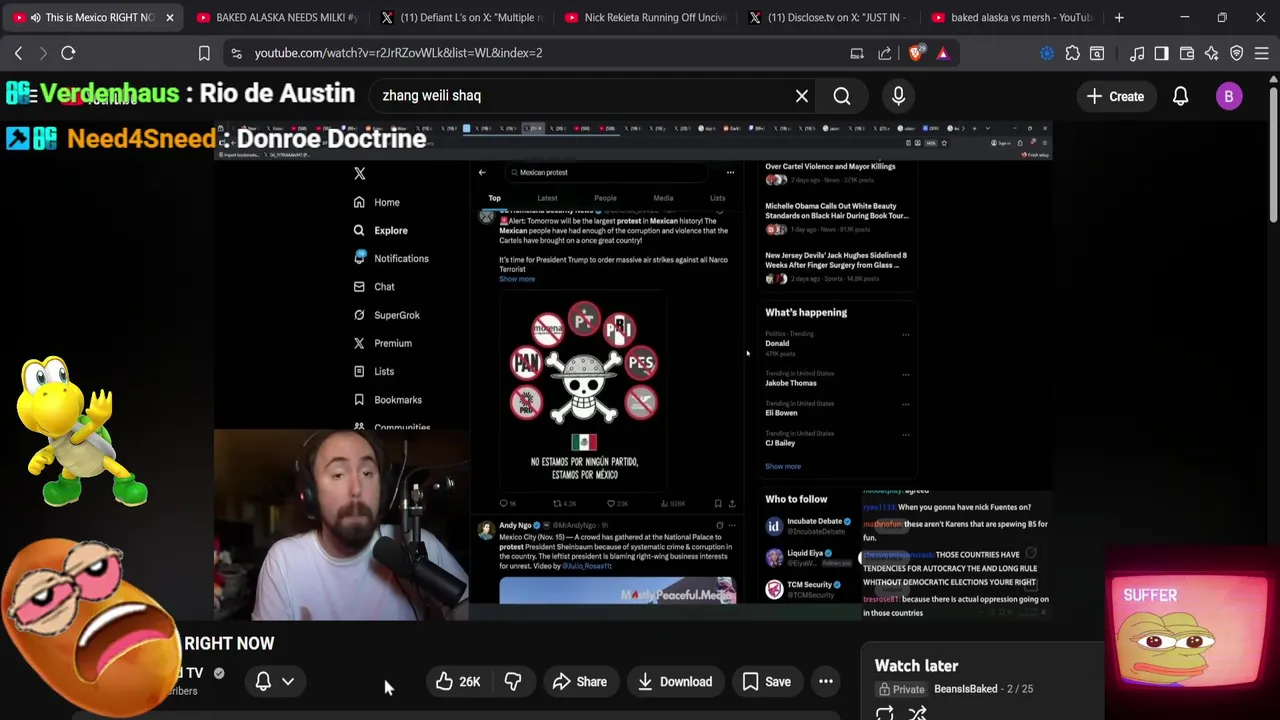Open a new browser tab
The height and width of the screenshot is (720, 1280).
pyautogui.click(x=1119, y=17)
